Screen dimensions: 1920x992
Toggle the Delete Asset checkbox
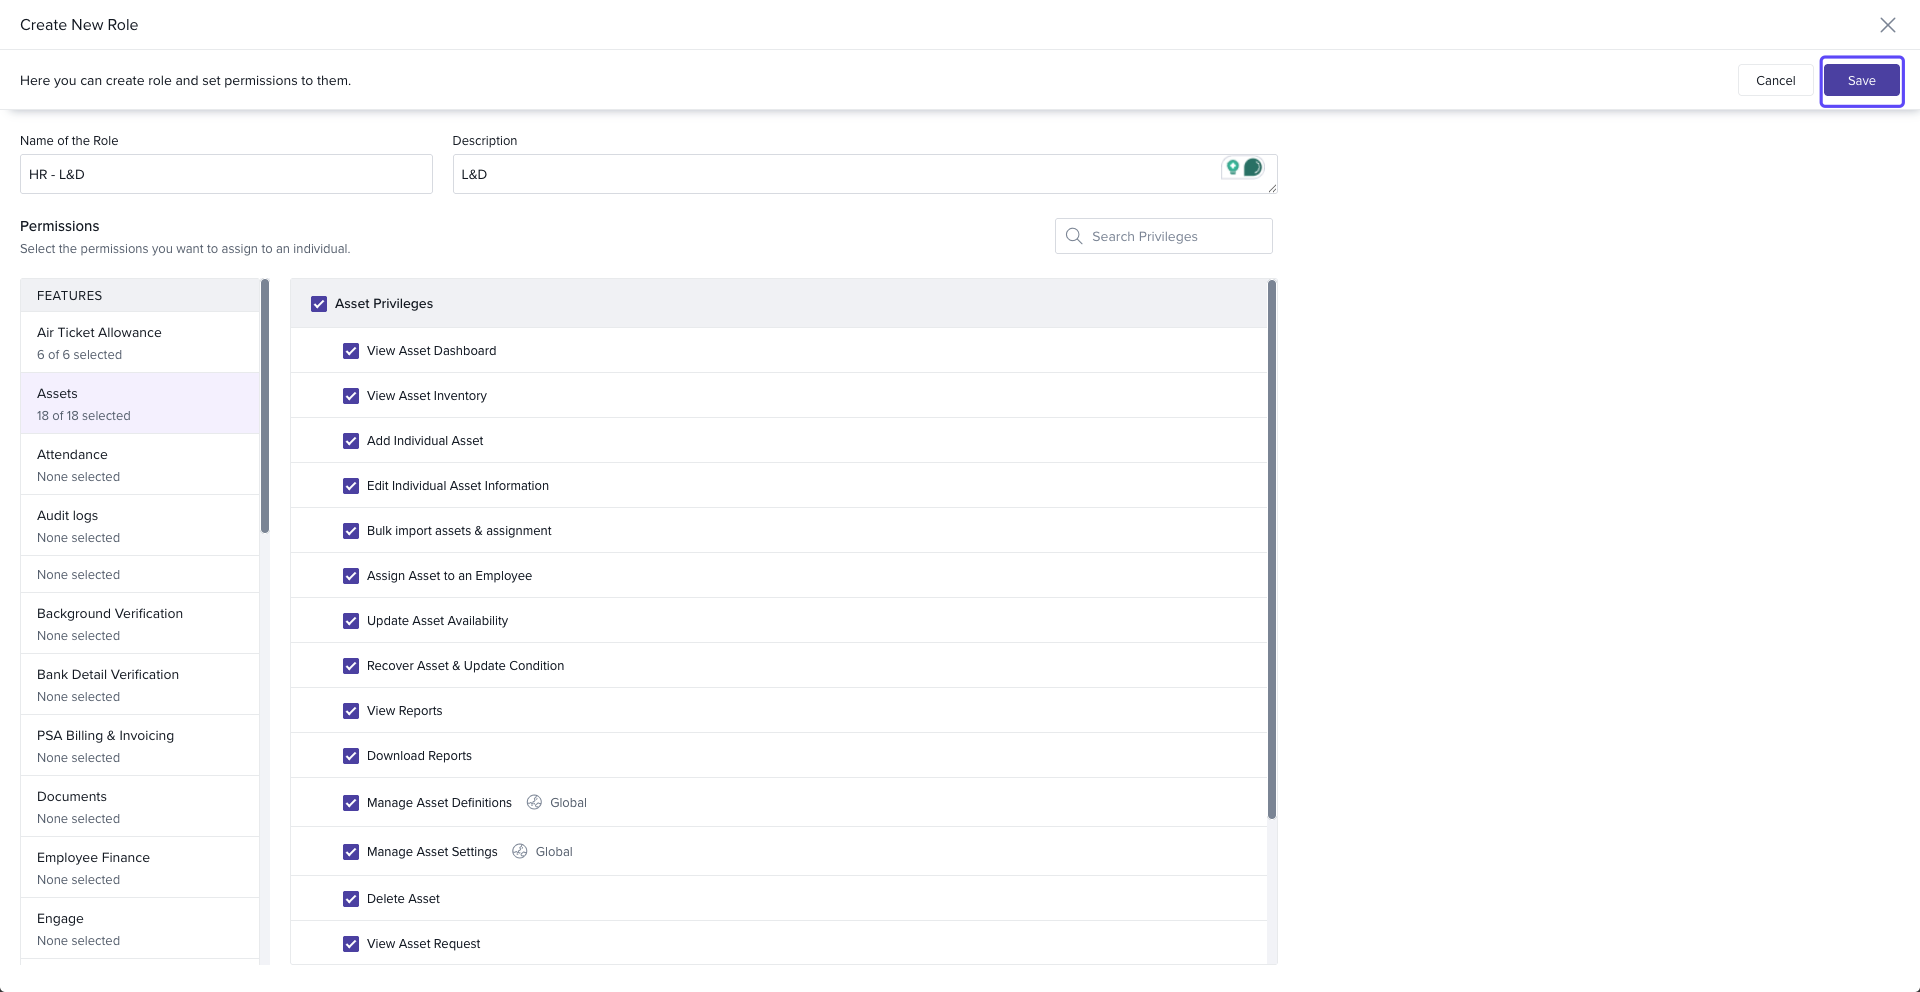tap(351, 899)
